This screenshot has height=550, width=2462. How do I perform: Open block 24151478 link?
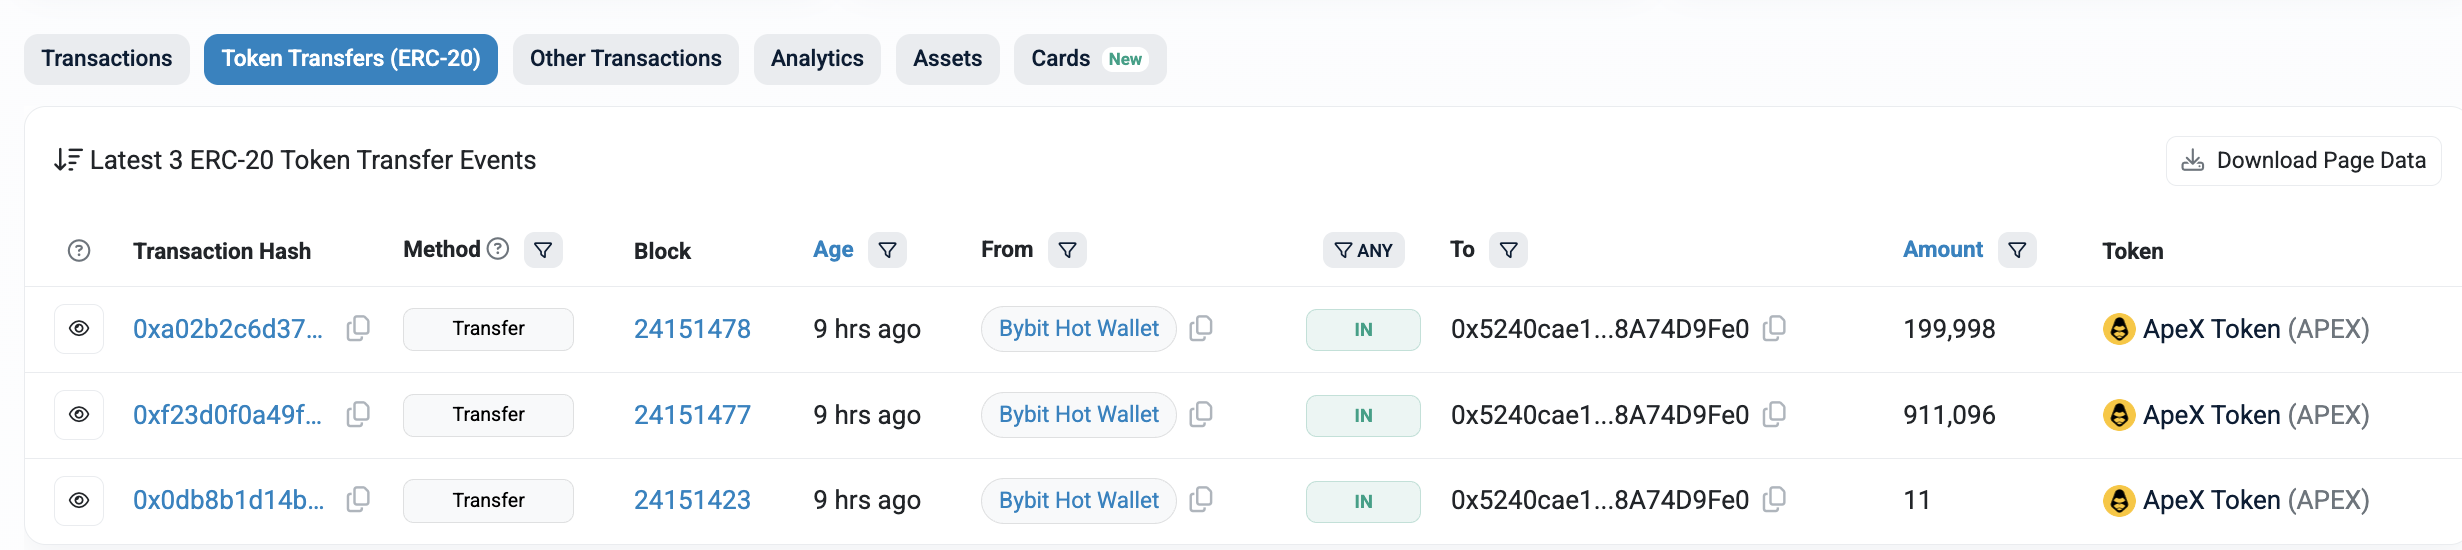[x=692, y=329]
